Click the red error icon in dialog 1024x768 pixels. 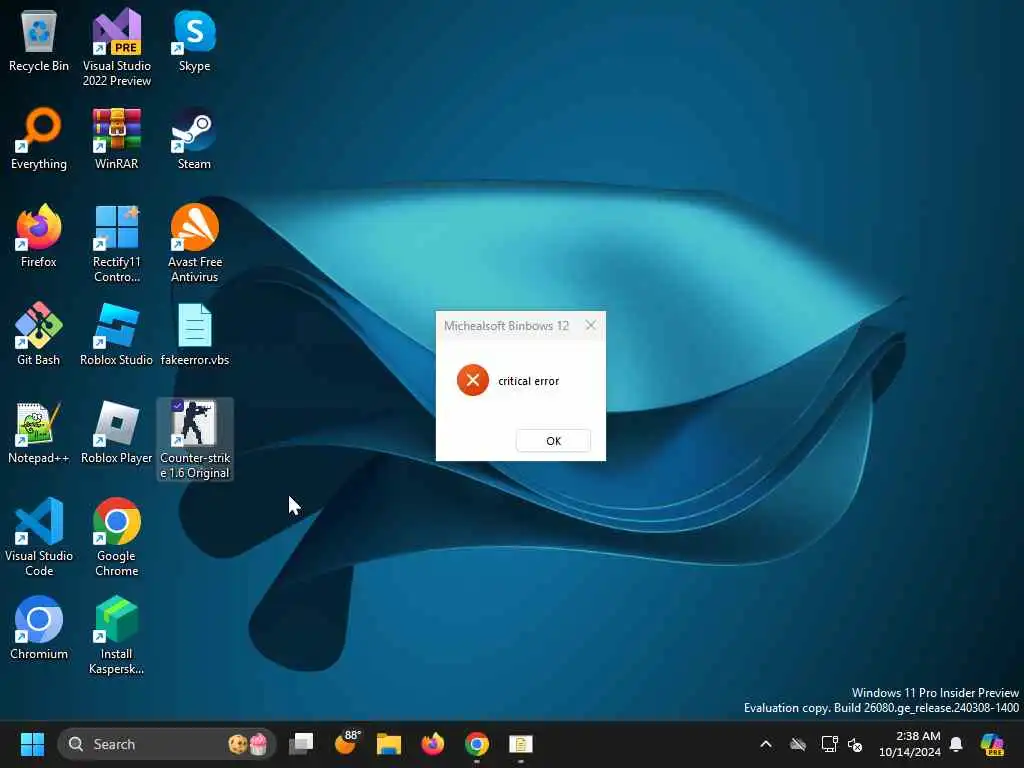(473, 380)
